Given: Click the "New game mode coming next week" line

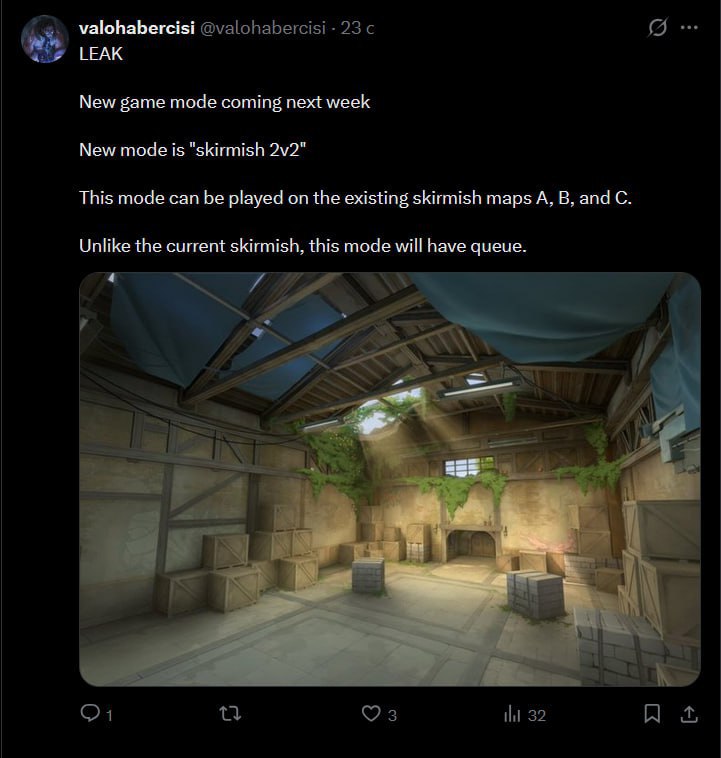Looking at the screenshot, I should click(x=224, y=102).
